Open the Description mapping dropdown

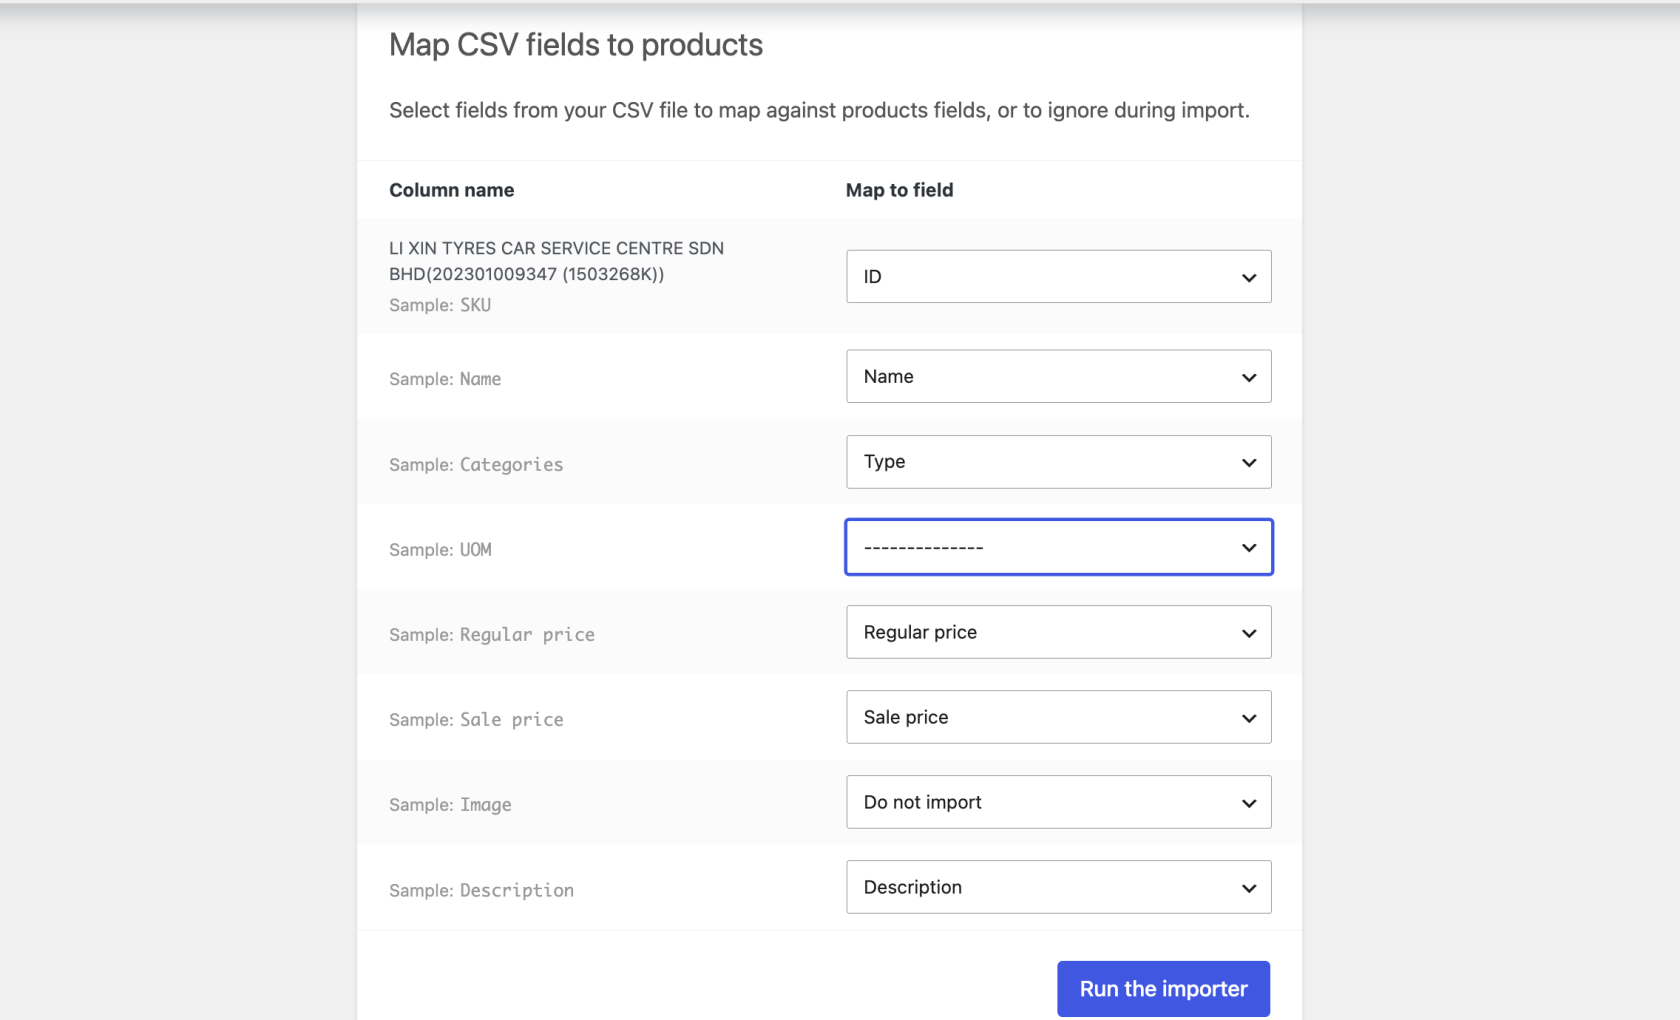click(x=1058, y=887)
